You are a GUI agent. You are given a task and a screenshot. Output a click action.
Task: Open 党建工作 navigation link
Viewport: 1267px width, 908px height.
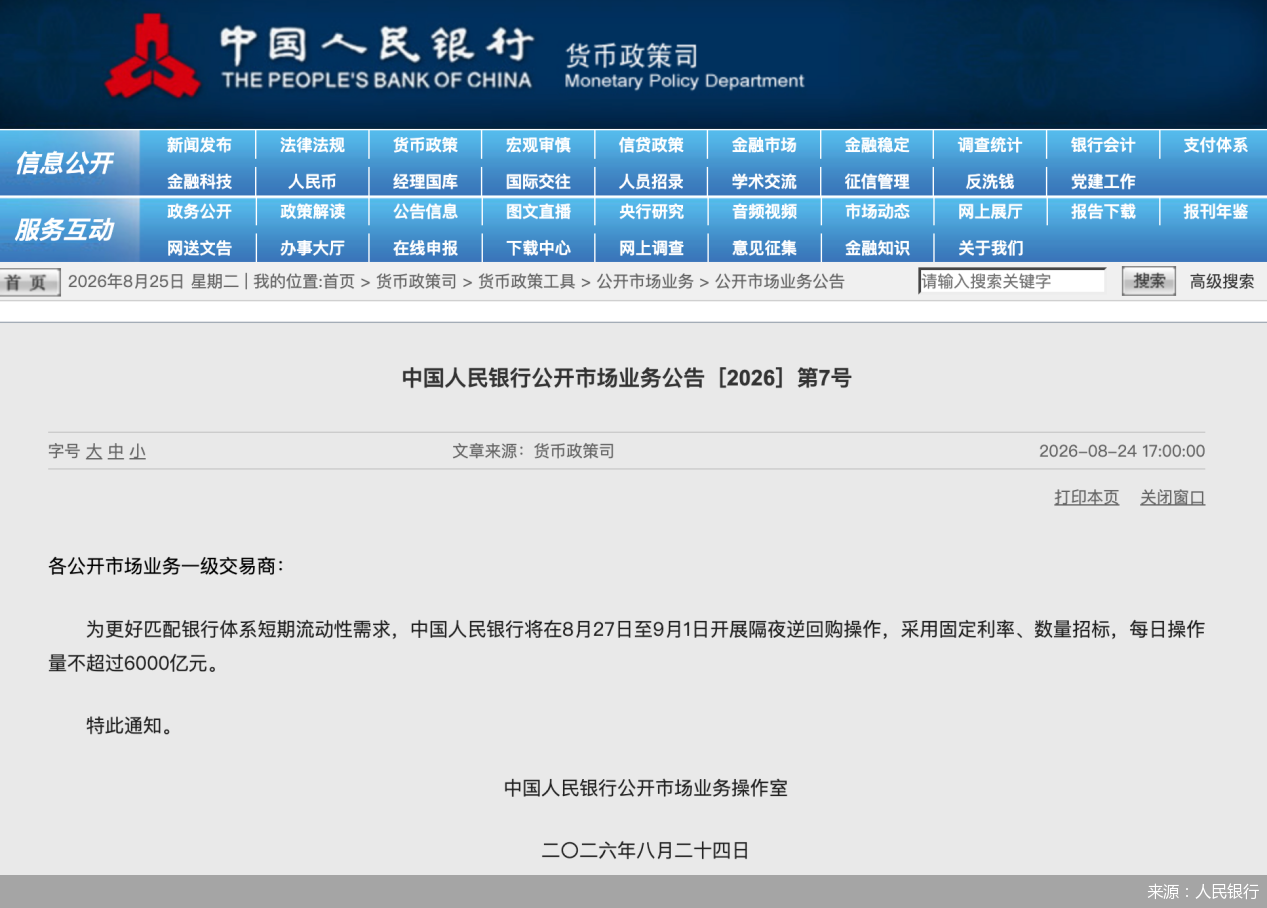point(1103,182)
